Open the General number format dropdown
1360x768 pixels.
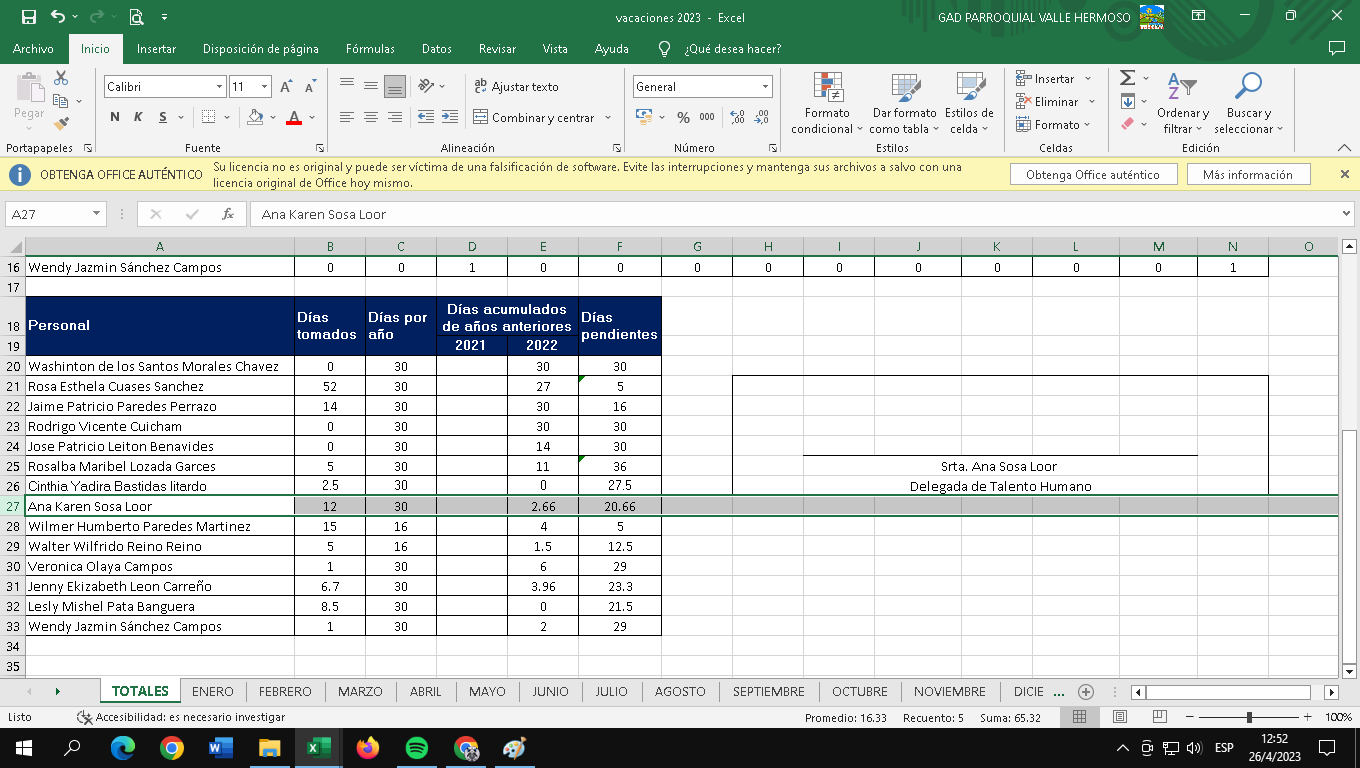click(765, 87)
